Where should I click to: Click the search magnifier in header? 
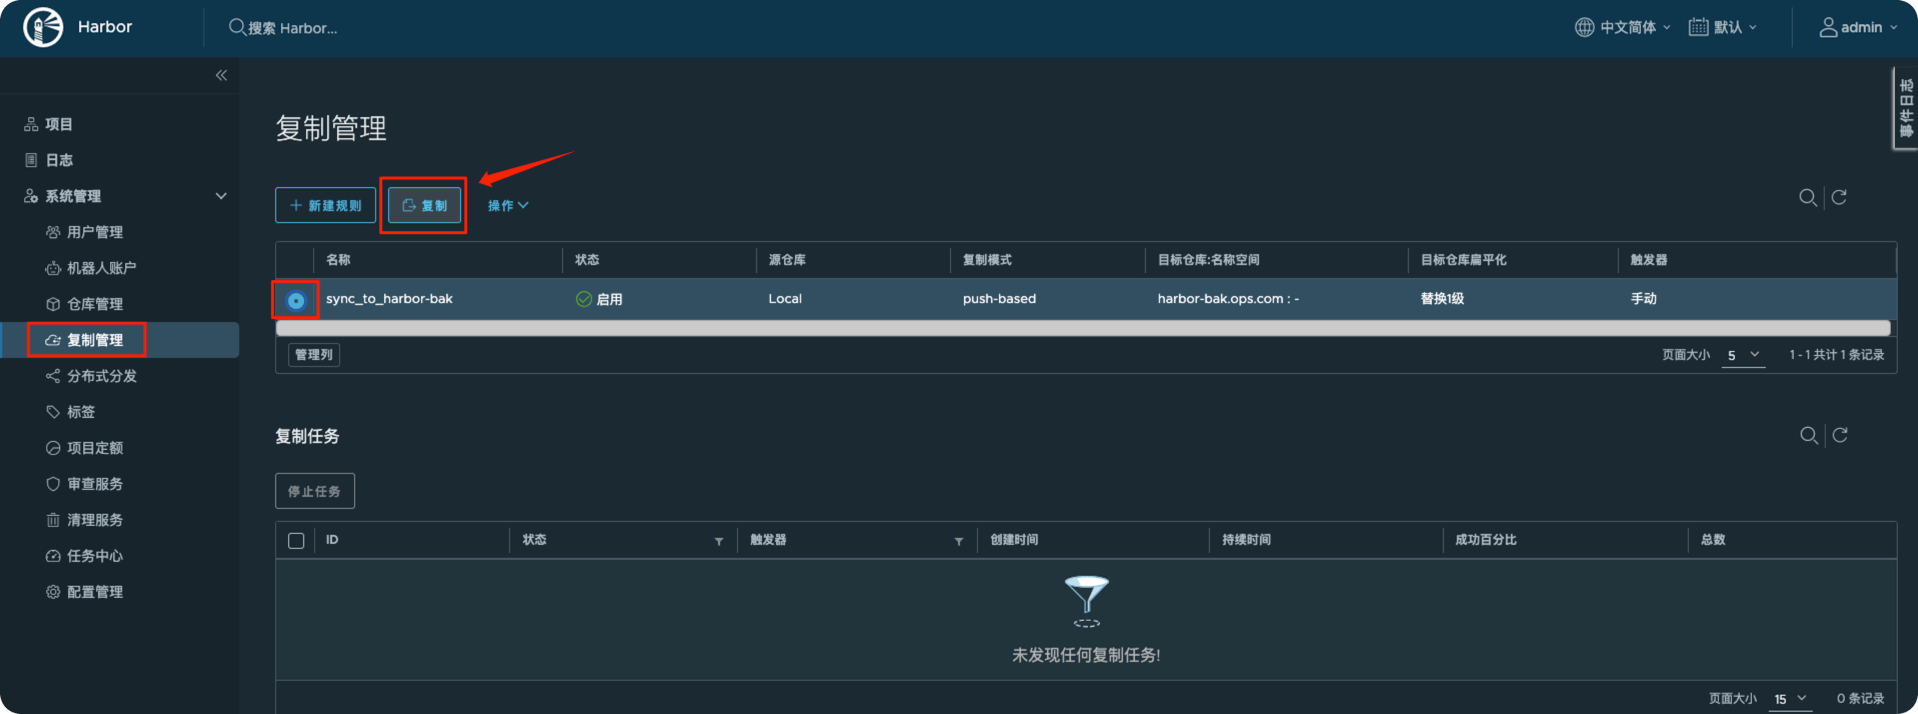click(237, 27)
